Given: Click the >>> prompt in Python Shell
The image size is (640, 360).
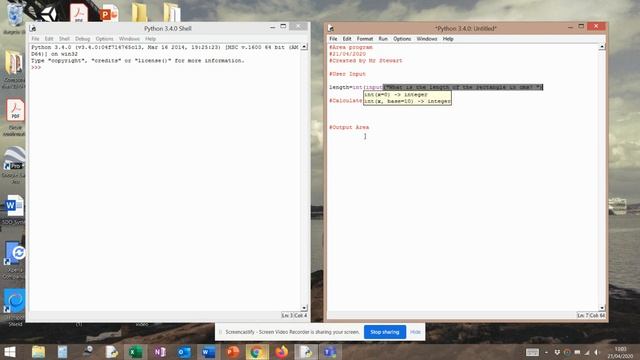Looking at the screenshot, I should pos(36,67).
